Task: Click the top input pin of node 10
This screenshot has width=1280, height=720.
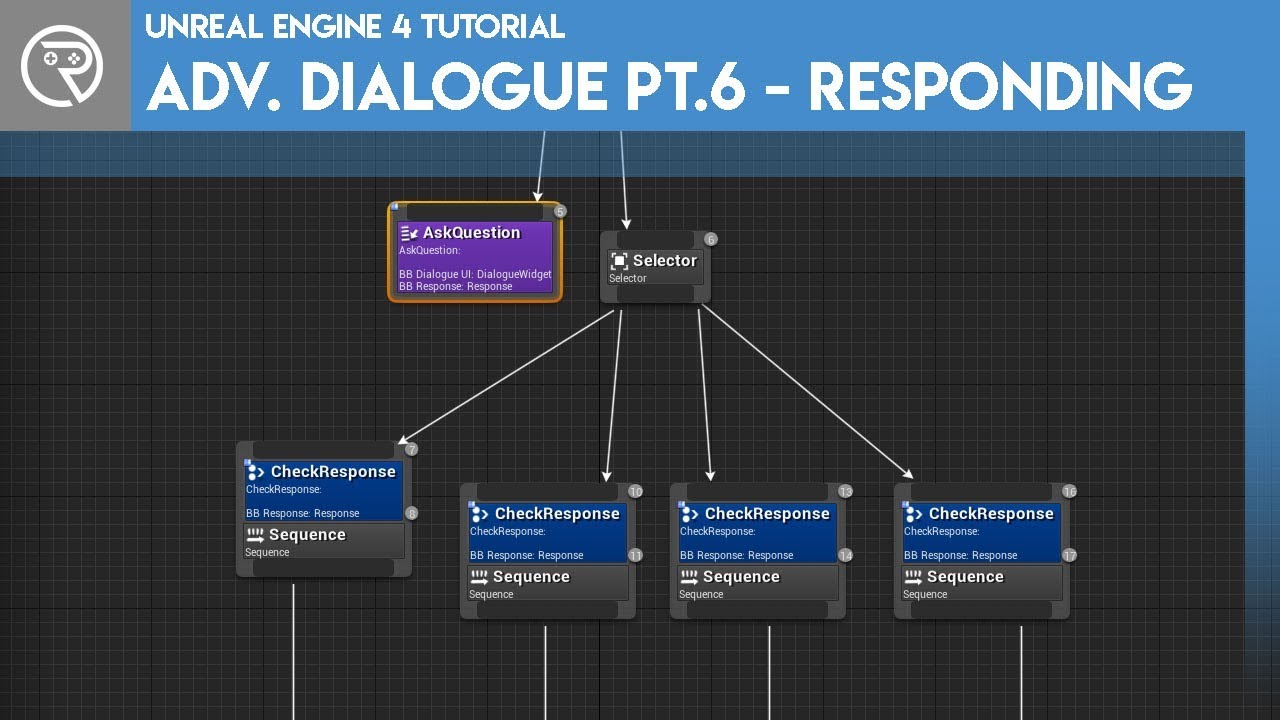Action: point(547,492)
